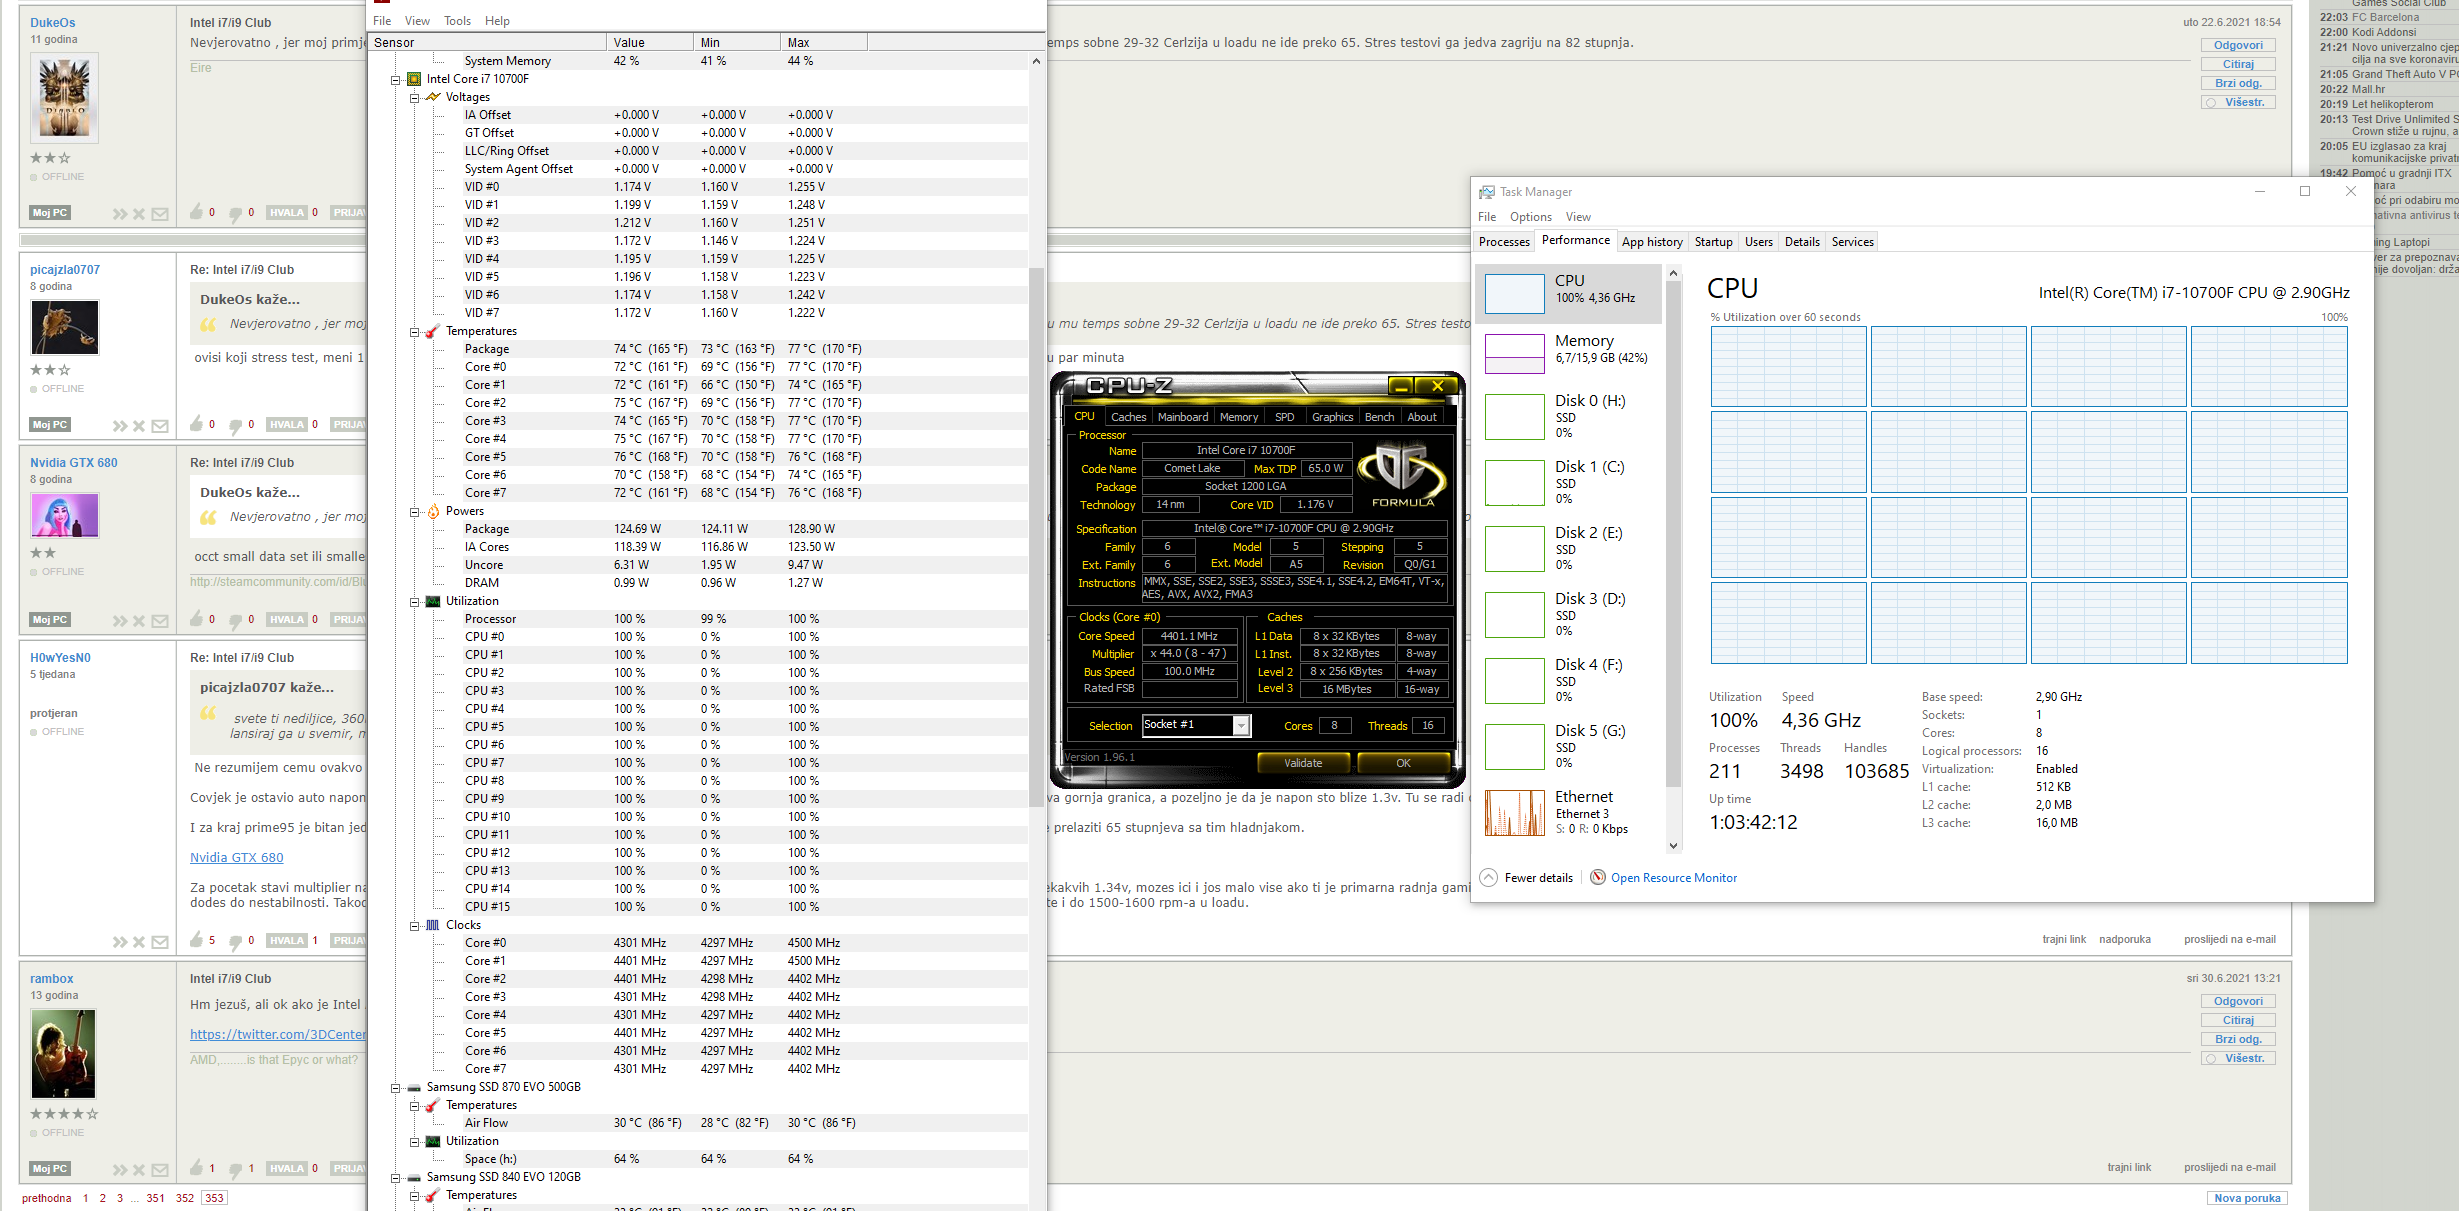This screenshot has height=1211, width=2459.
Task: Click Validate button in CPU-Z
Action: (1303, 763)
